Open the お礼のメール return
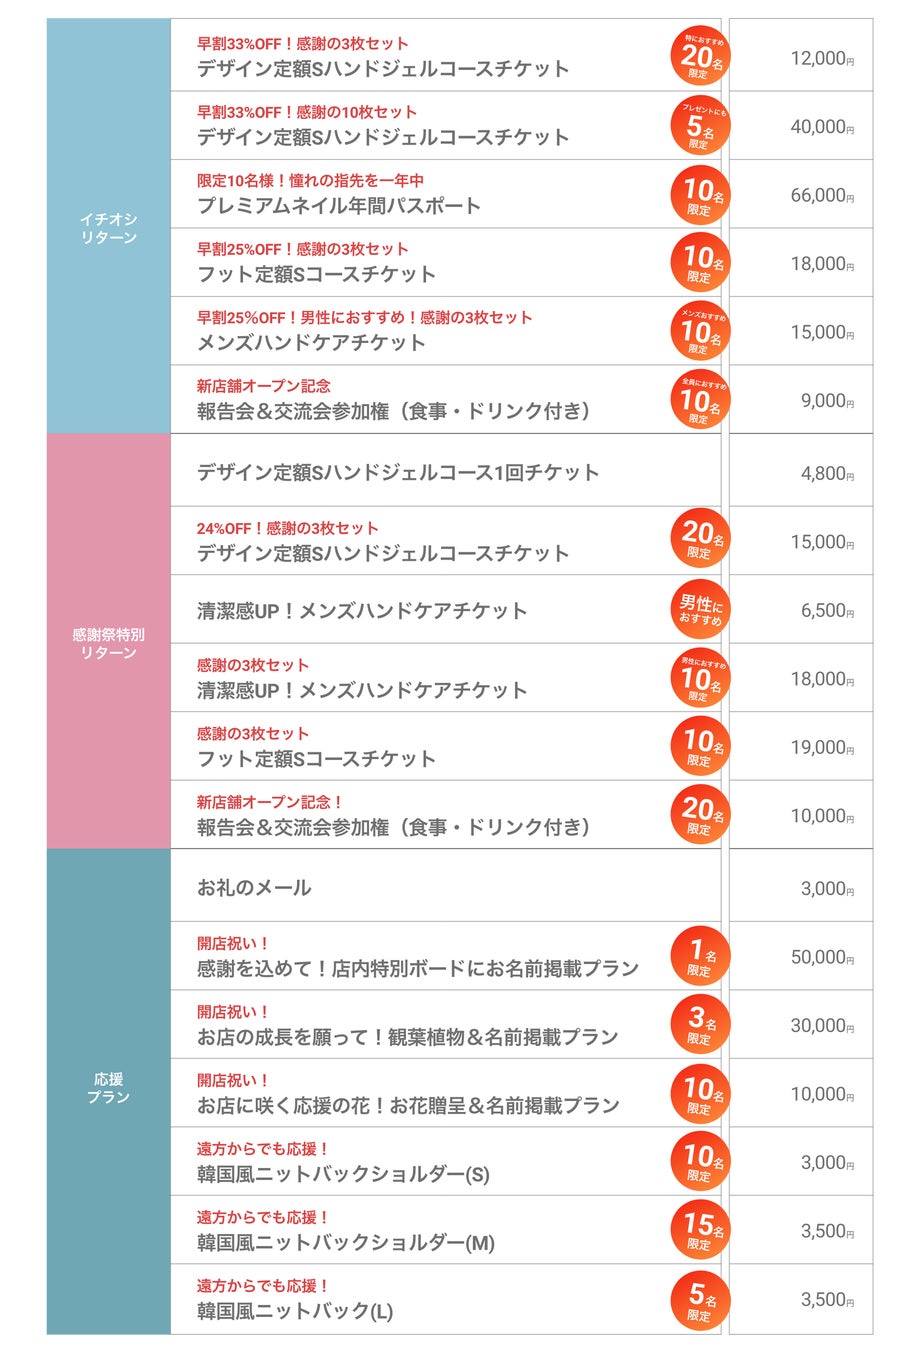This screenshot has width=920, height=1350. [254, 888]
